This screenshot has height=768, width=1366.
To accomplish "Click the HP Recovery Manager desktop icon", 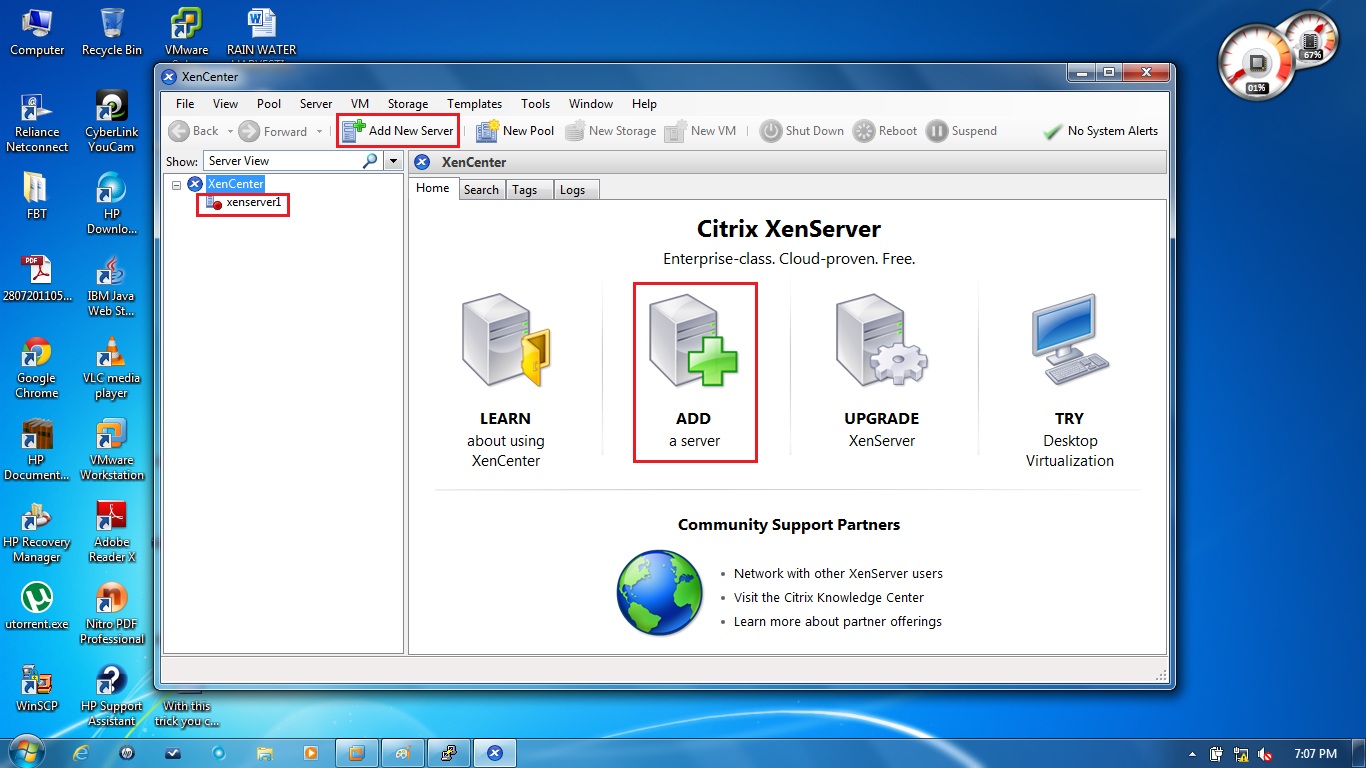I will (x=37, y=532).
